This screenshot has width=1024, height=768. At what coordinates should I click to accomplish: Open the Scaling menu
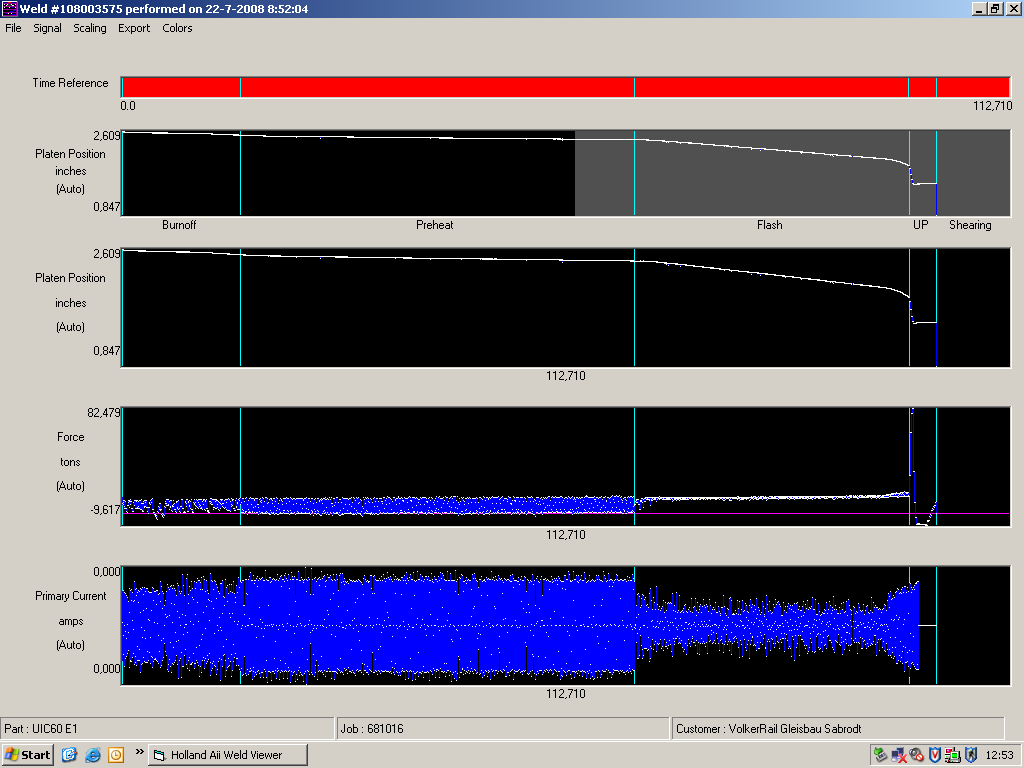point(89,28)
